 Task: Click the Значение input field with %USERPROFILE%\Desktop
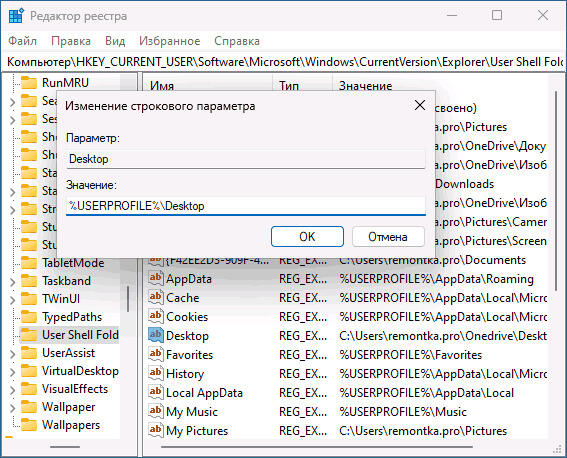(x=246, y=206)
